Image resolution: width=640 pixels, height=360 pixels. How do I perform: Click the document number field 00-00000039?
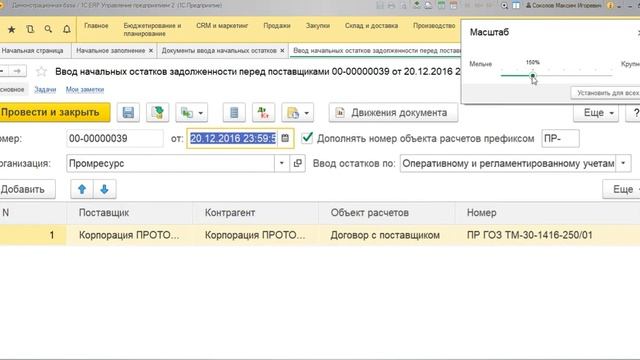coord(115,138)
